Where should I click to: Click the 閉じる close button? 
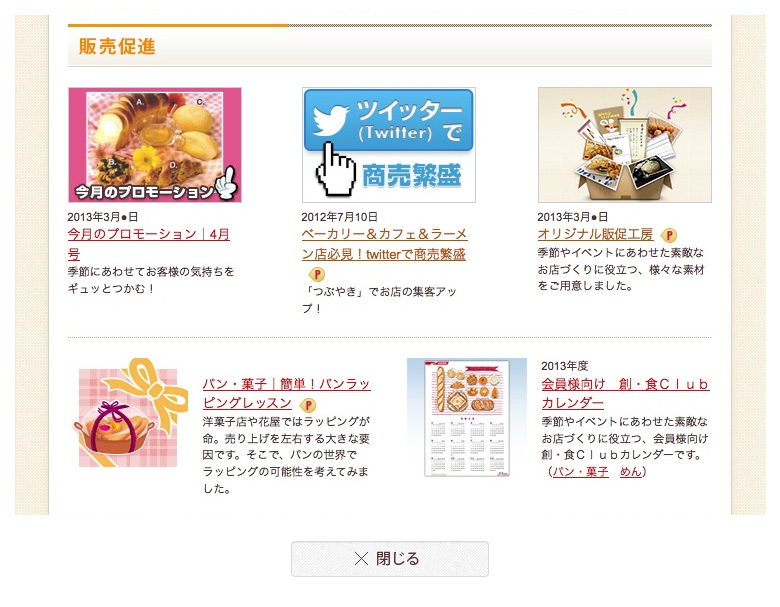point(390,559)
